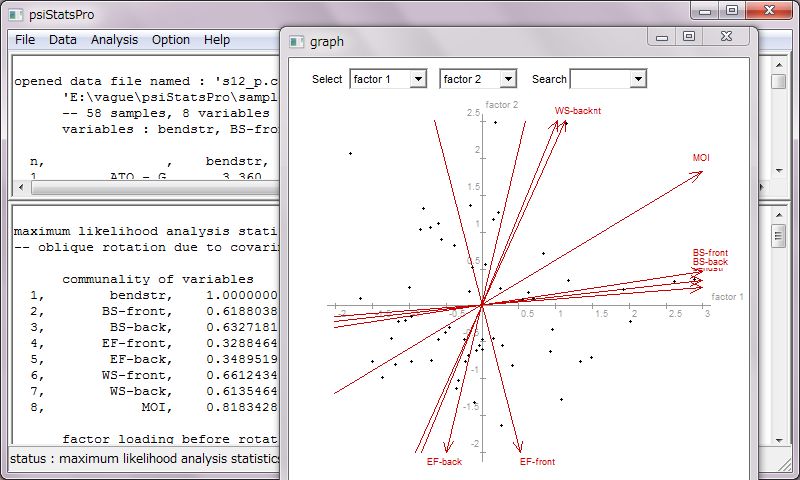Open the Data menu
The height and width of the screenshot is (480, 800).
[x=63, y=40]
